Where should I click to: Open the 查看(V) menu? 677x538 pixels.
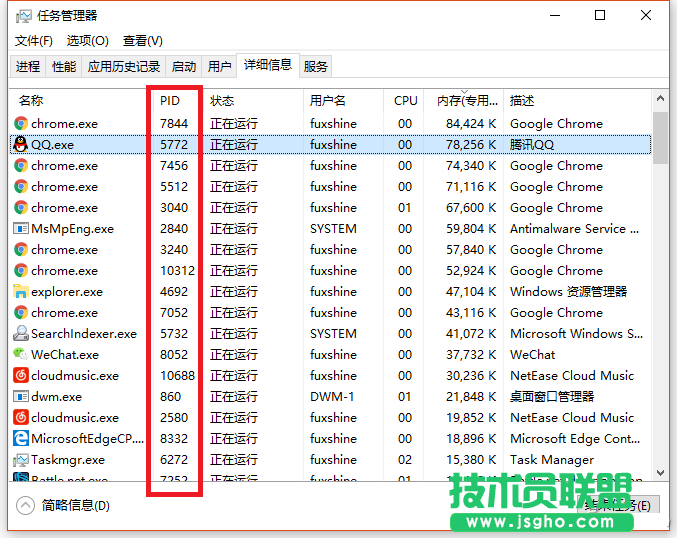pyautogui.click(x=142, y=41)
